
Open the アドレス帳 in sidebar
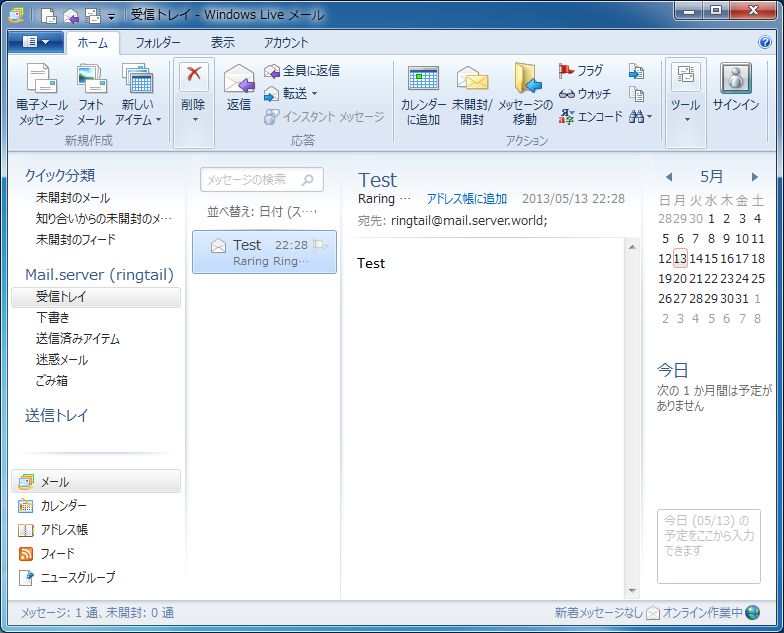53,530
